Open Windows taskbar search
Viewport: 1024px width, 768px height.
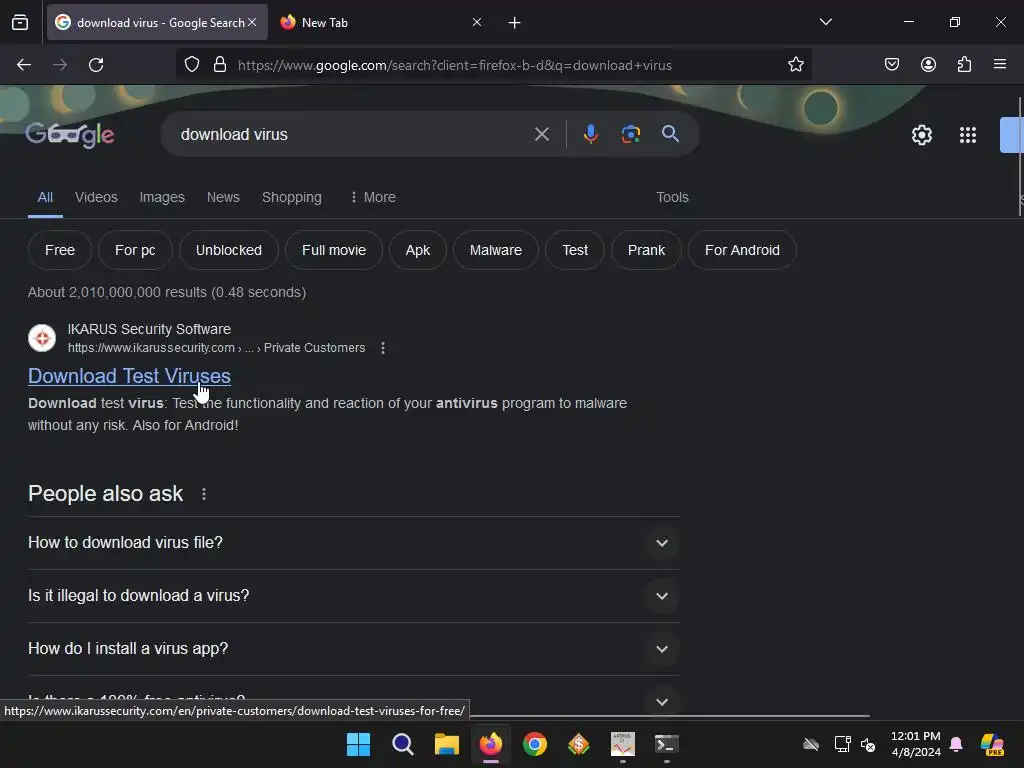coord(402,744)
